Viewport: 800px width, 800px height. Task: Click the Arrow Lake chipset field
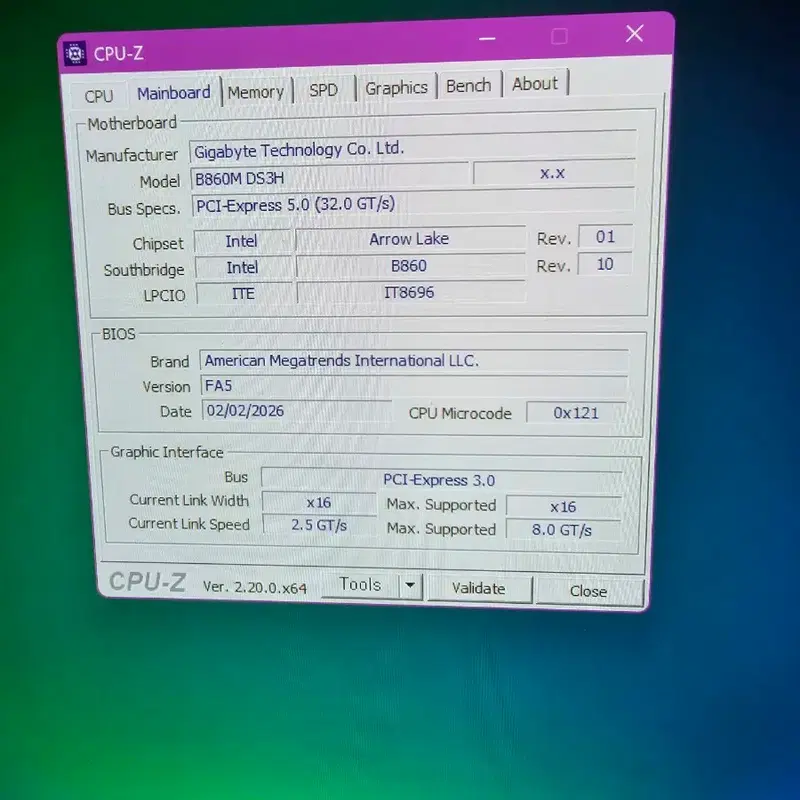pyautogui.click(x=410, y=239)
